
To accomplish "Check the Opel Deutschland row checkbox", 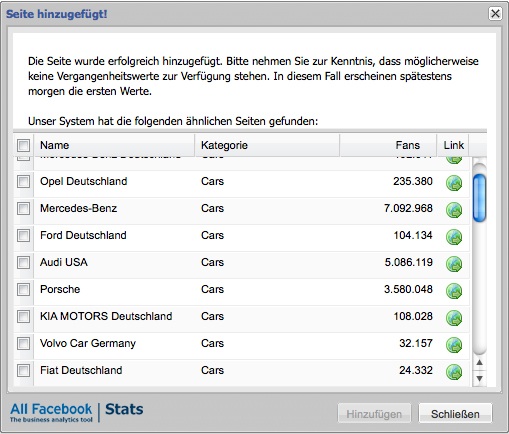I will (x=23, y=181).
